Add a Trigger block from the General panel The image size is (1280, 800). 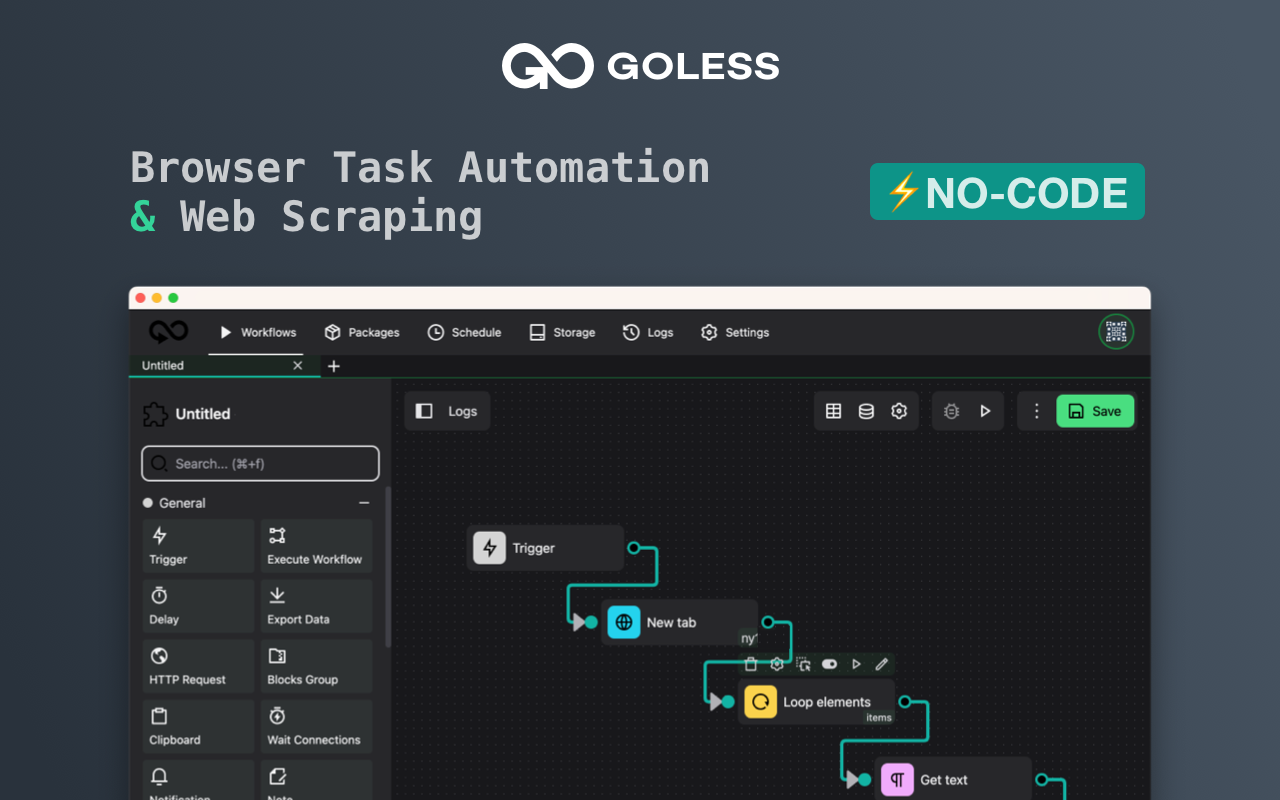[x=197, y=545]
